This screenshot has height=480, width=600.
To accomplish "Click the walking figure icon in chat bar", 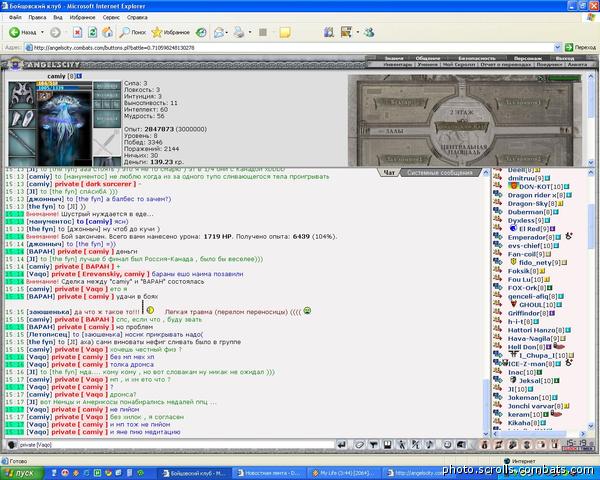I will coord(402,445).
